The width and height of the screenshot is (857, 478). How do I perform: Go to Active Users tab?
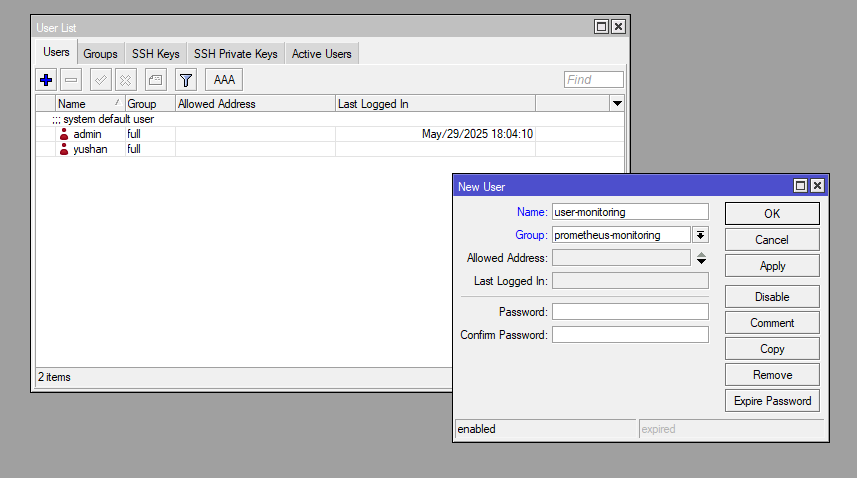[321, 54]
